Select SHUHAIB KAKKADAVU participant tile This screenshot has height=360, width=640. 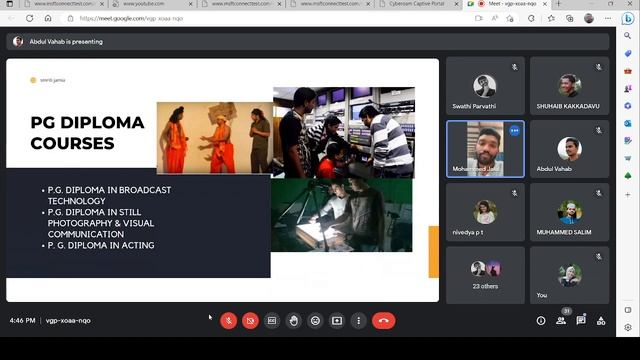click(x=569, y=86)
